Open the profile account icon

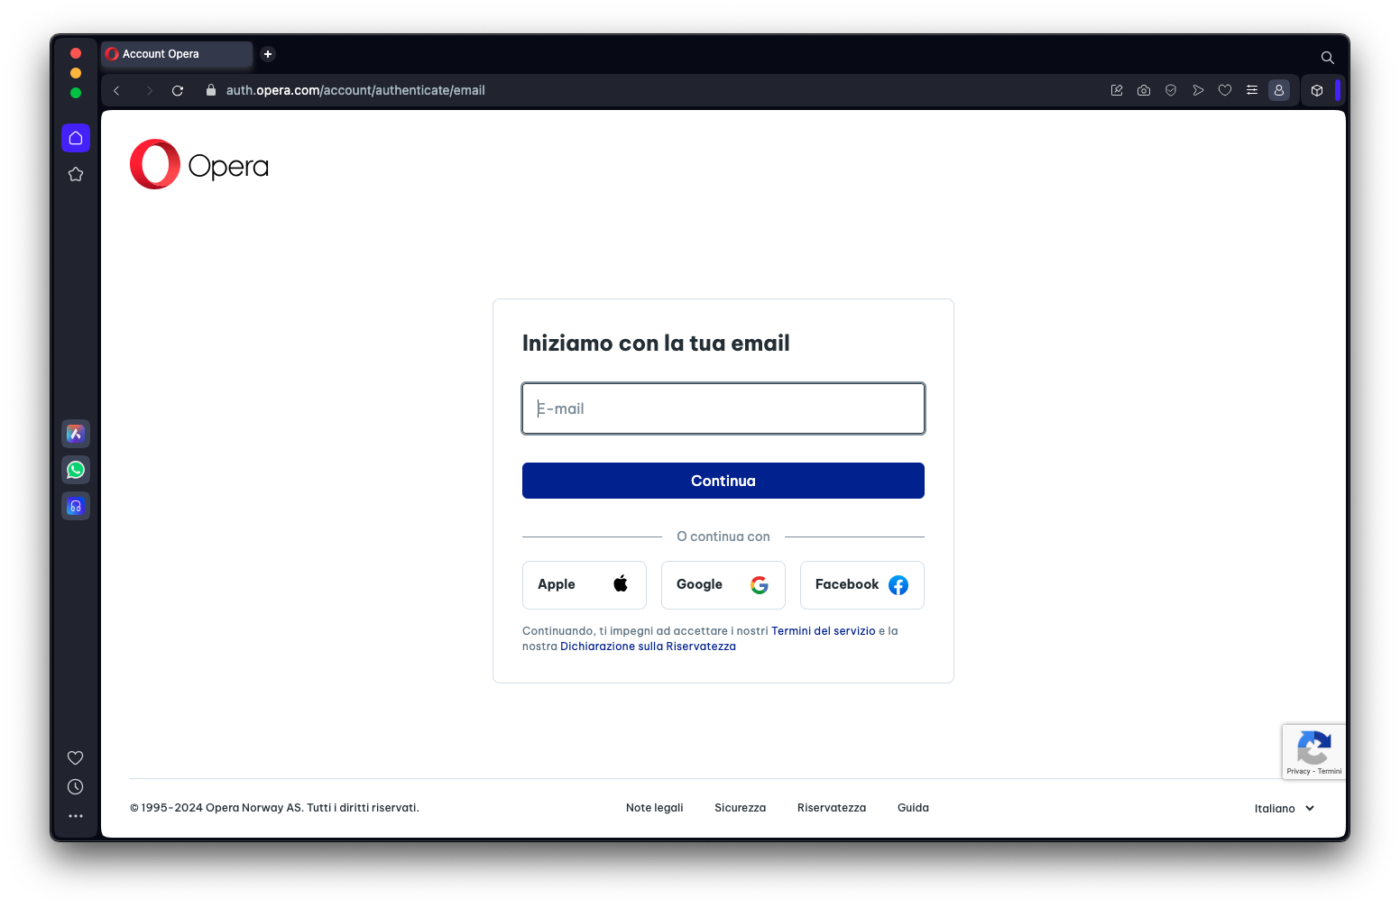coord(1278,90)
